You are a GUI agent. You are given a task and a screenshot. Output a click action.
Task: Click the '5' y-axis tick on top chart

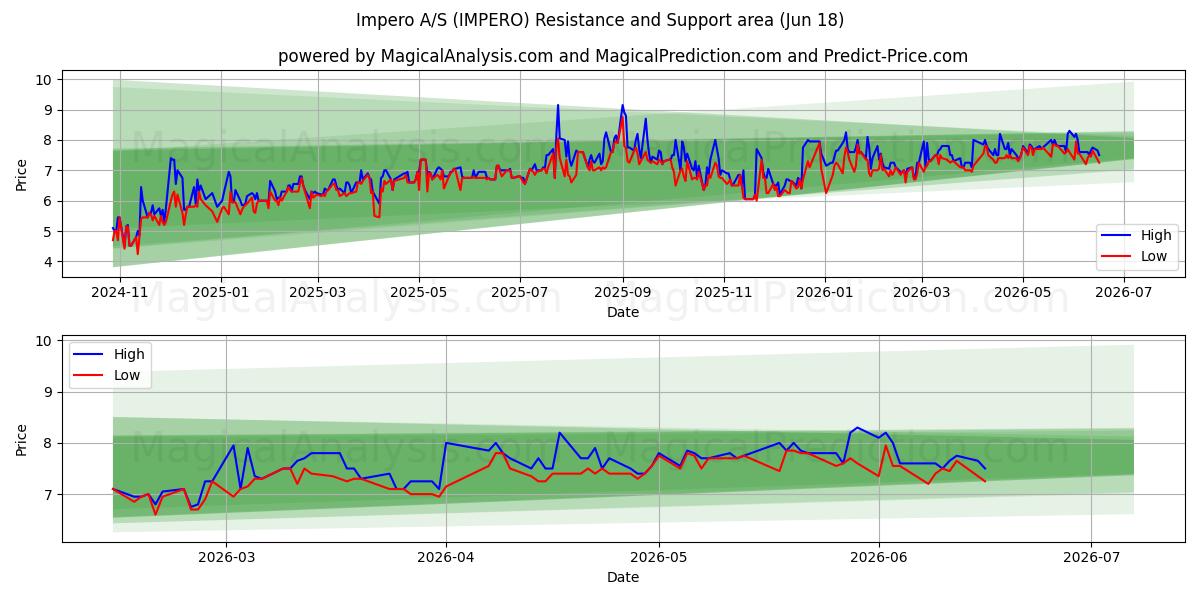(x=49, y=232)
